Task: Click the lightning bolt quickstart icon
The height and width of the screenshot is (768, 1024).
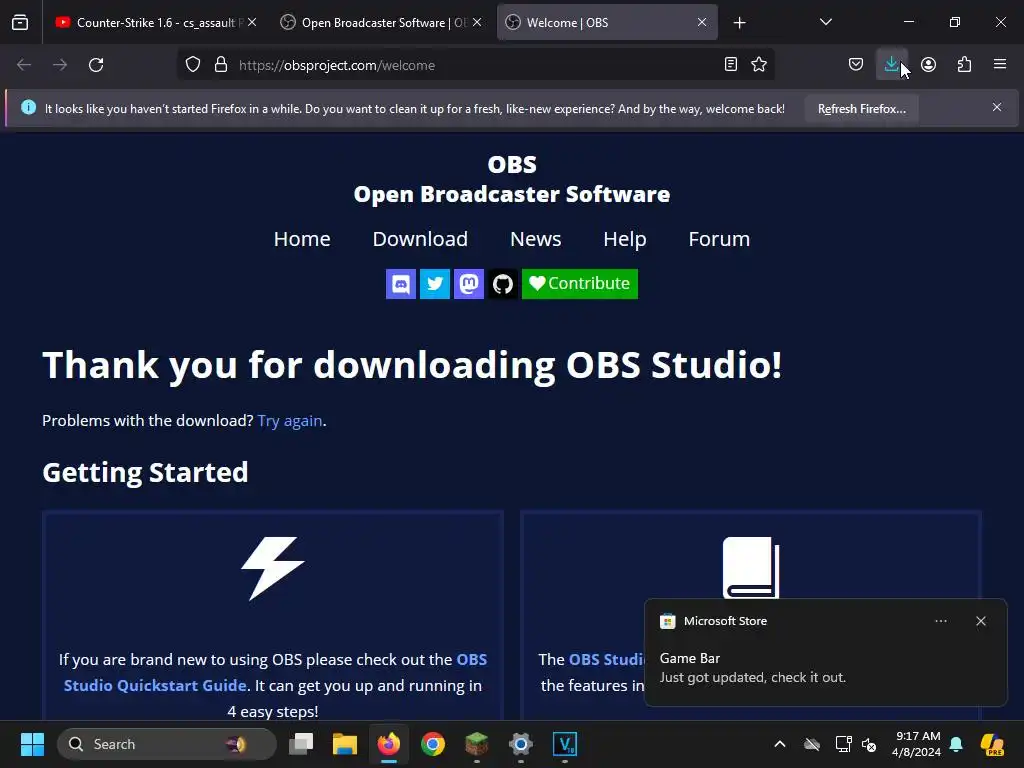Action: [x=273, y=568]
